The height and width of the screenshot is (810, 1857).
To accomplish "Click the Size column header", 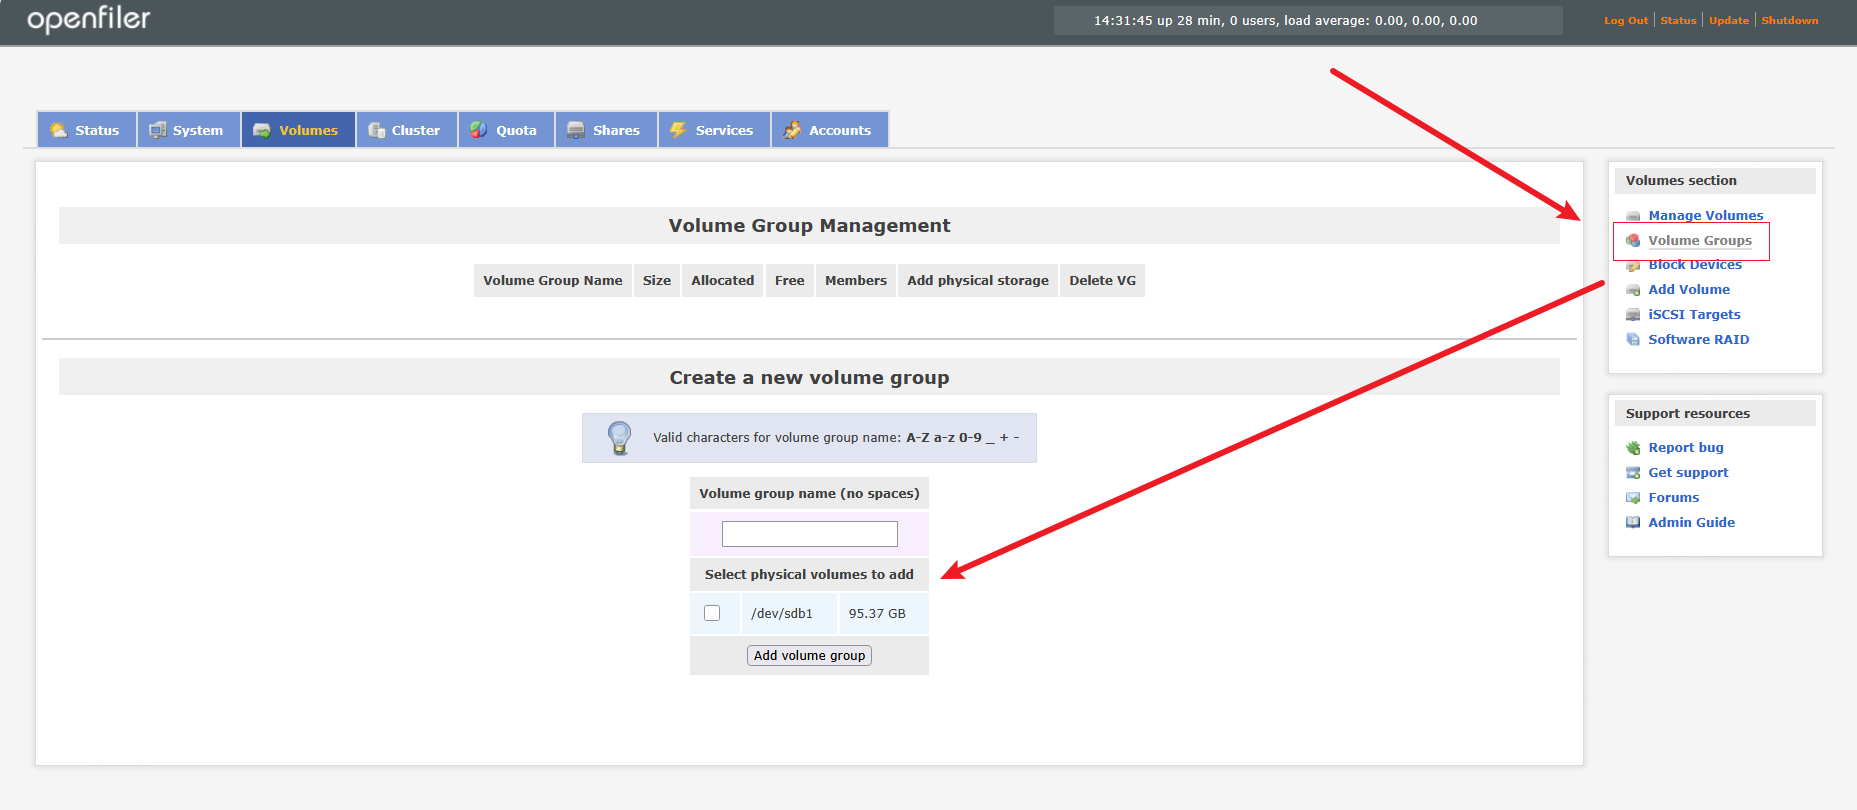I will click(657, 281).
